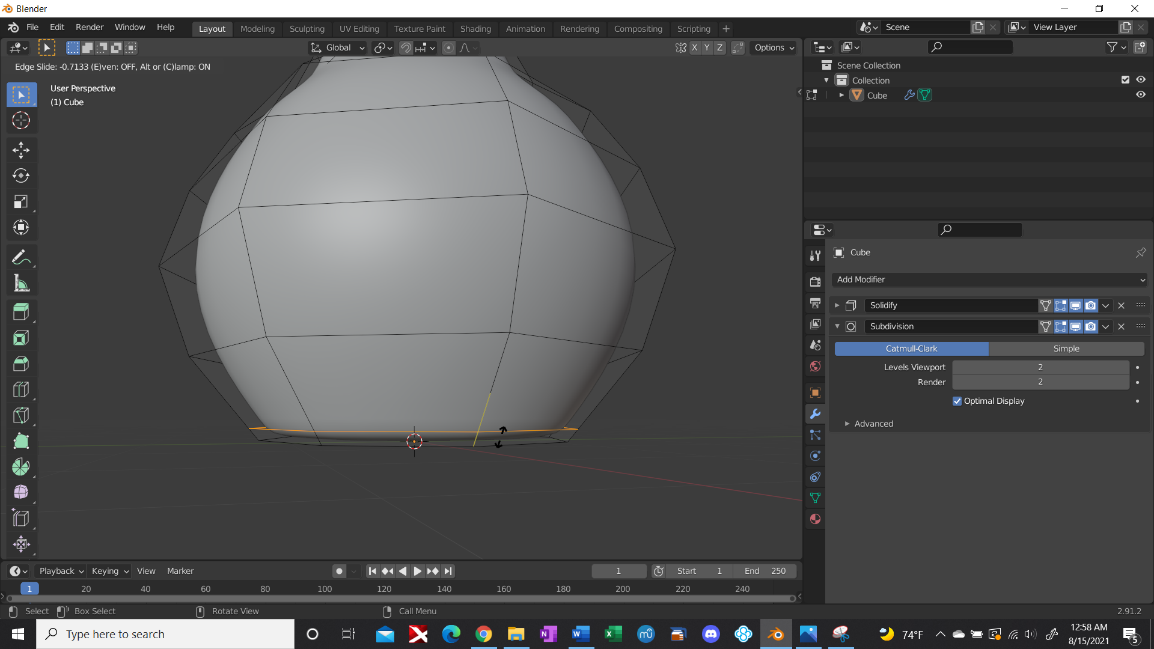The width and height of the screenshot is (1154, 649).
Task: Select the Scale tool
Action: pos(21,202)
